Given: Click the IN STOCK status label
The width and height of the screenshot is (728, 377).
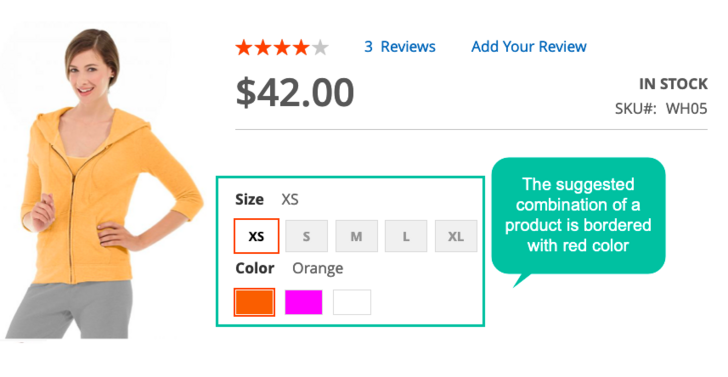Looking at the screenshot, I should [x=673, y=84].
